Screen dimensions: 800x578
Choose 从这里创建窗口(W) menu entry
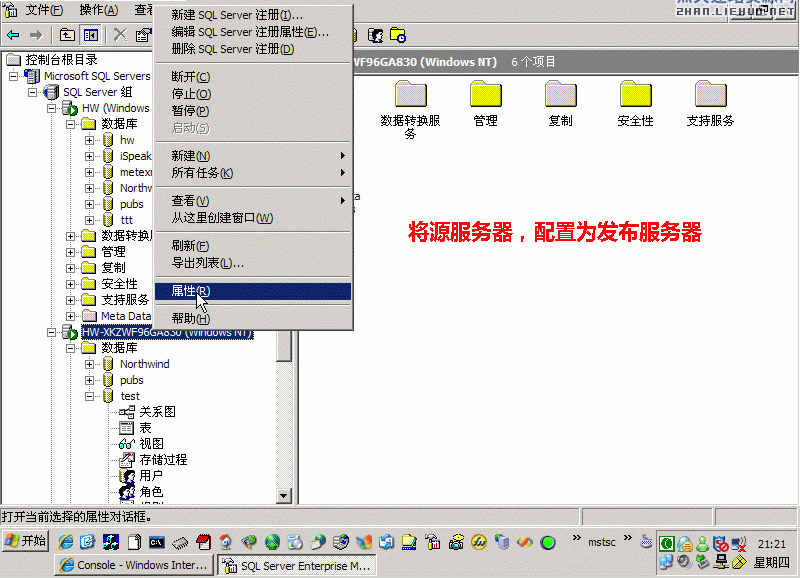click(253, 218)
